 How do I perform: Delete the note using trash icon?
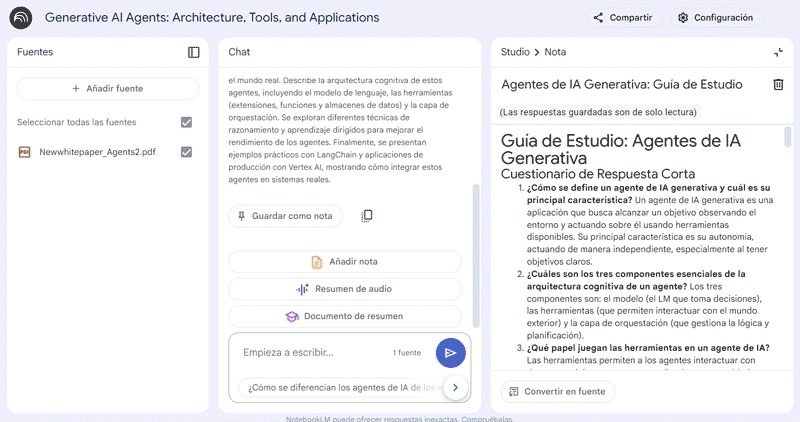778,85
